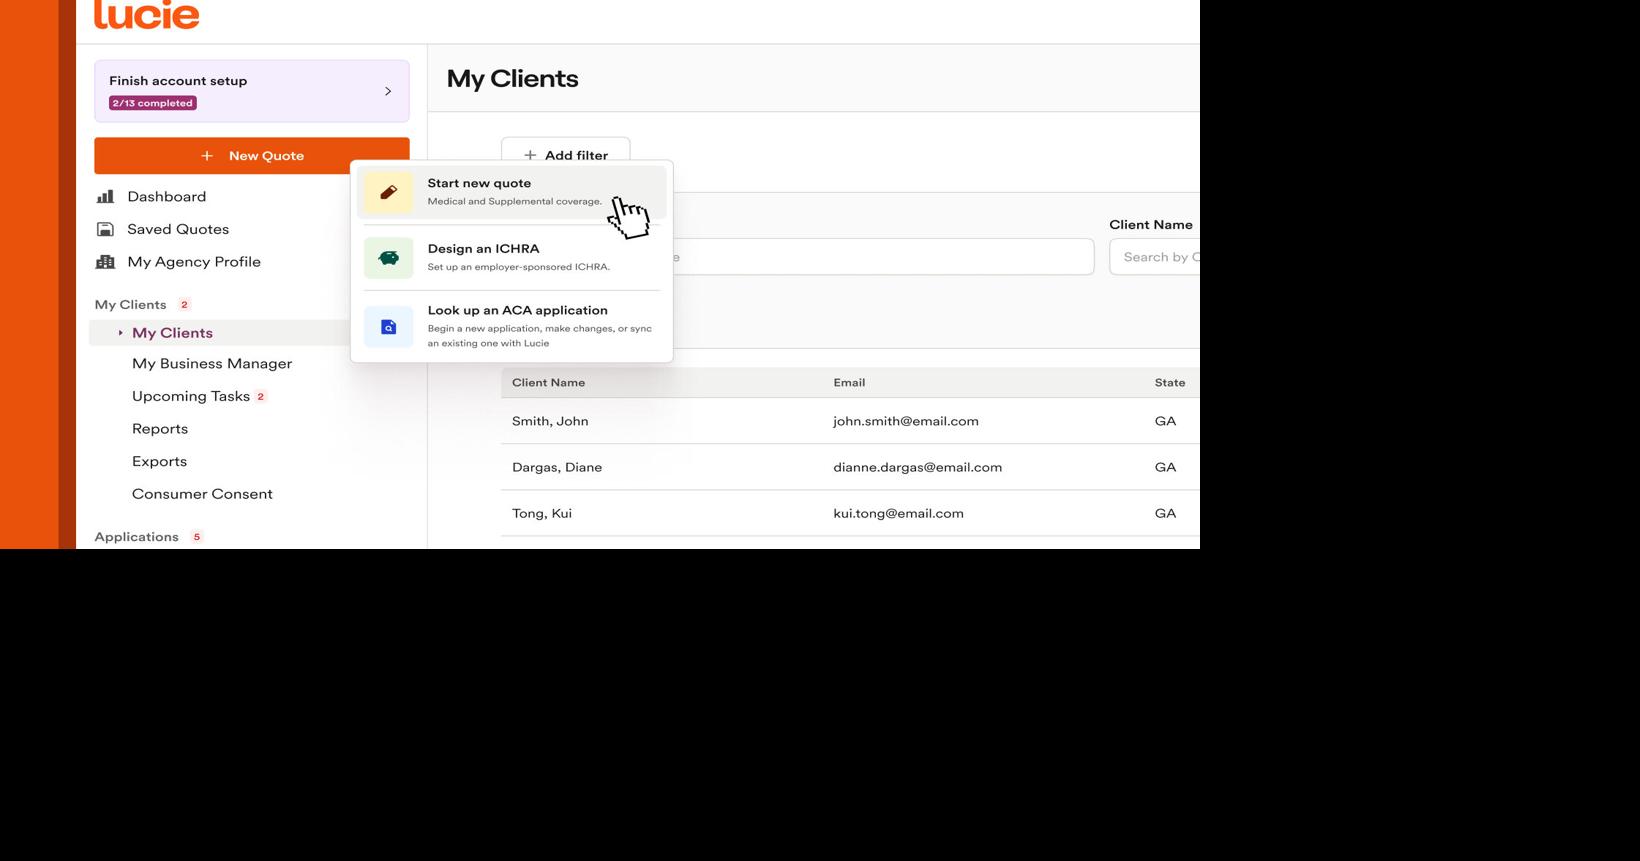Choose Look up an ACA application
1640x861 pixels.
517,311
